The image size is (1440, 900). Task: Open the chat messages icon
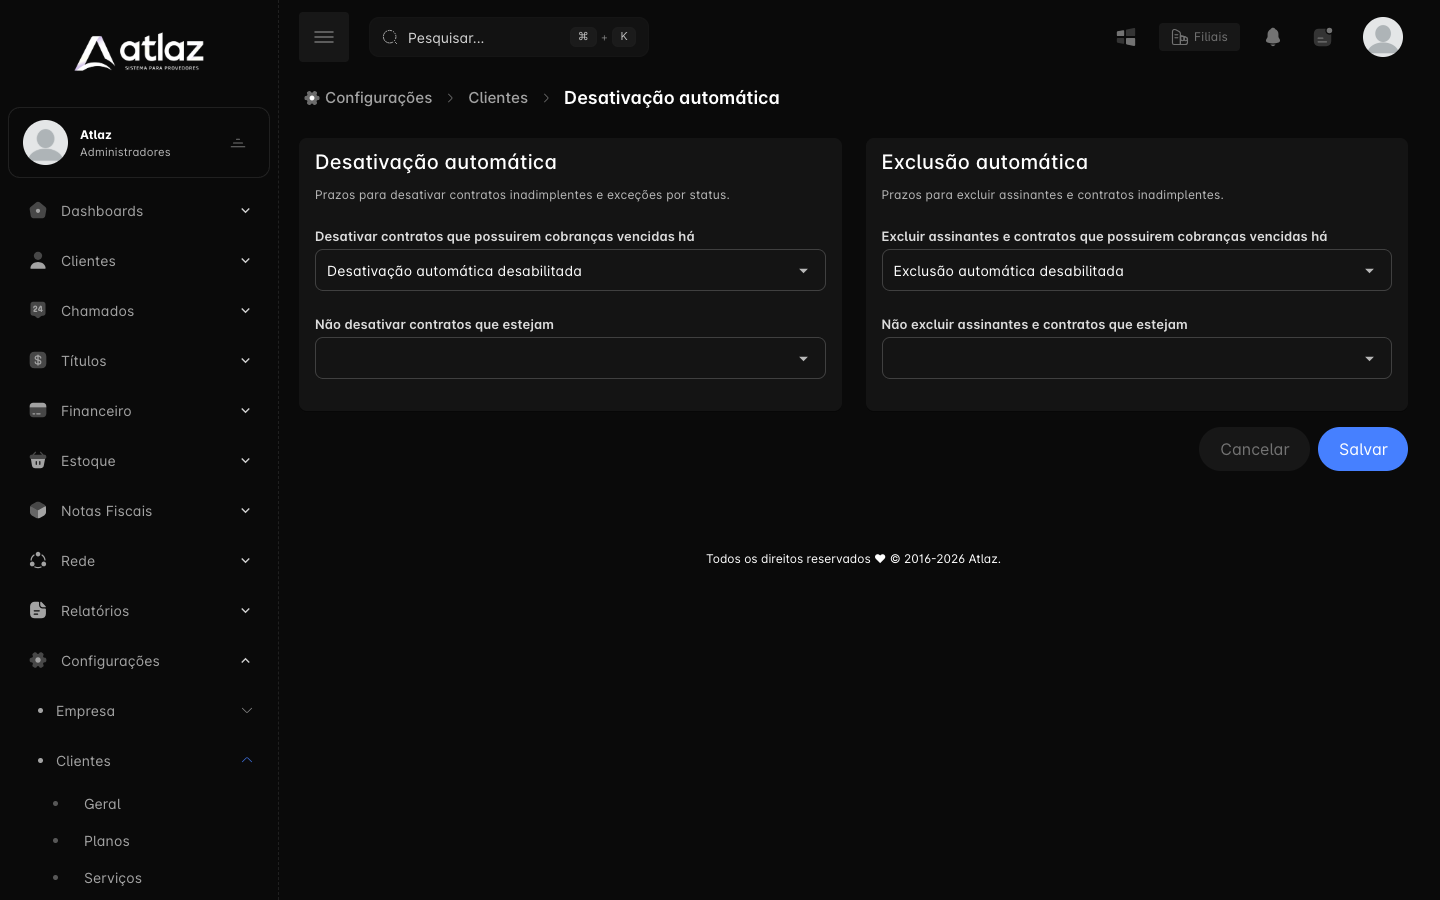point(1323,37)
